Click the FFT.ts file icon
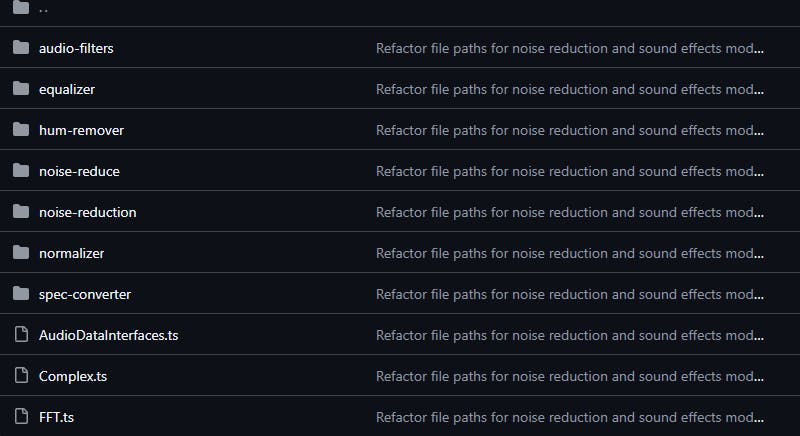The image size is (800, 436). pos(21,417)
